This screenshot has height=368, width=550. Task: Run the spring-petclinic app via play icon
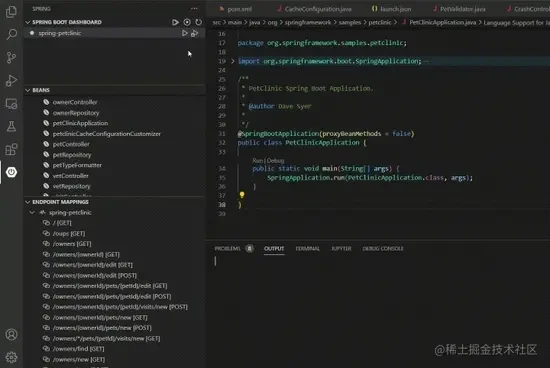tap(185, 33)
